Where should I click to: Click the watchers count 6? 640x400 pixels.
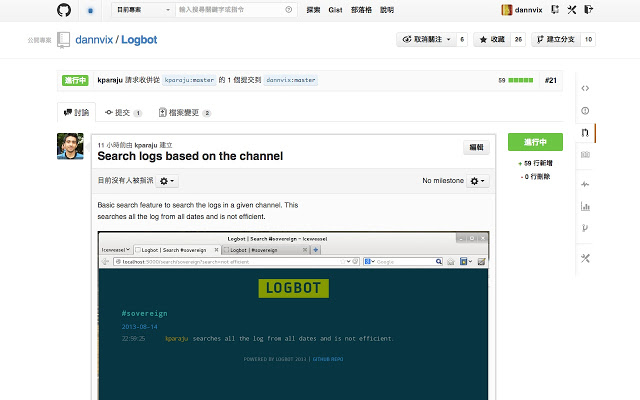tap(462, 40)
